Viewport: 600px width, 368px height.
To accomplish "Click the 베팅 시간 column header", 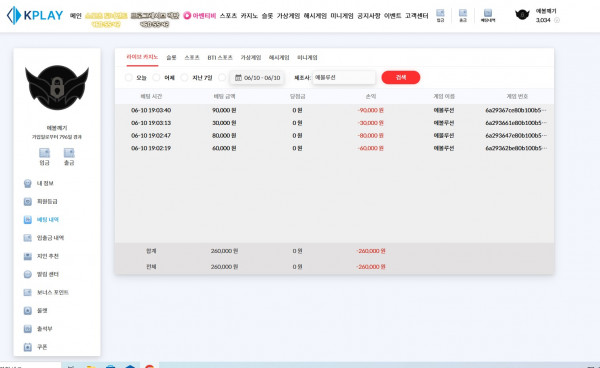I will pos(151,96).
